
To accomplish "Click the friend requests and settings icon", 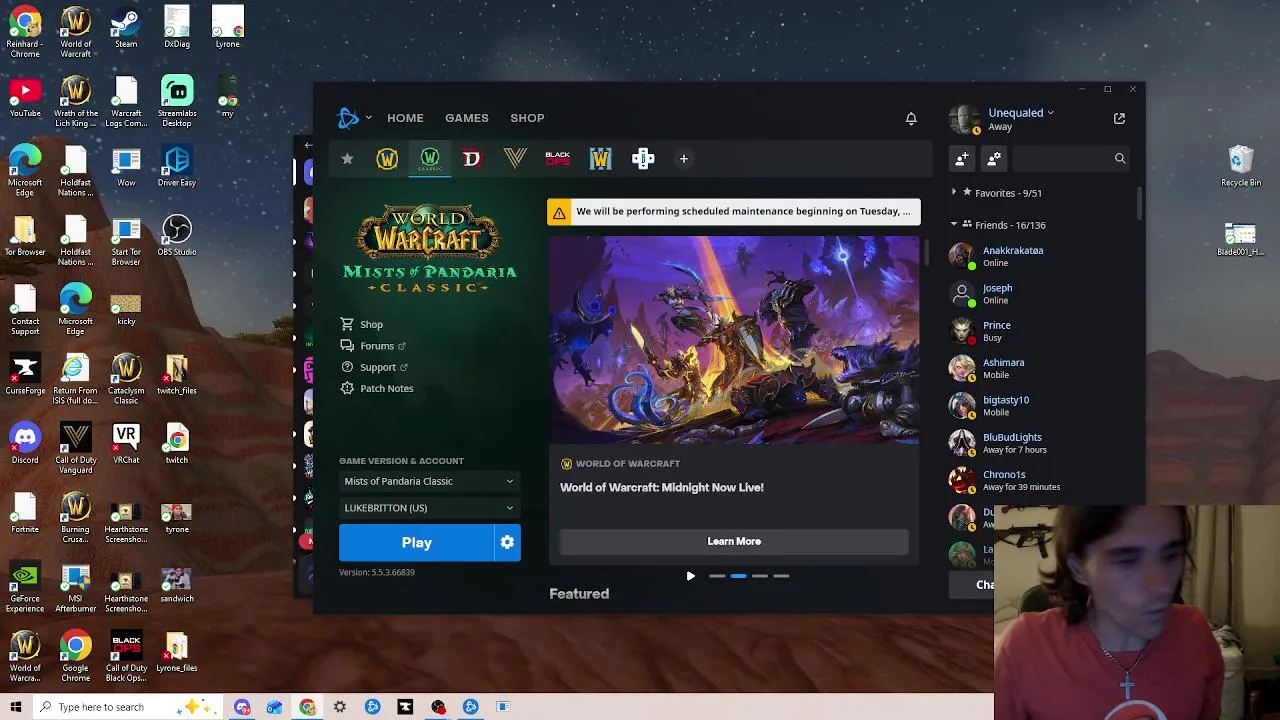I will 994,158.
